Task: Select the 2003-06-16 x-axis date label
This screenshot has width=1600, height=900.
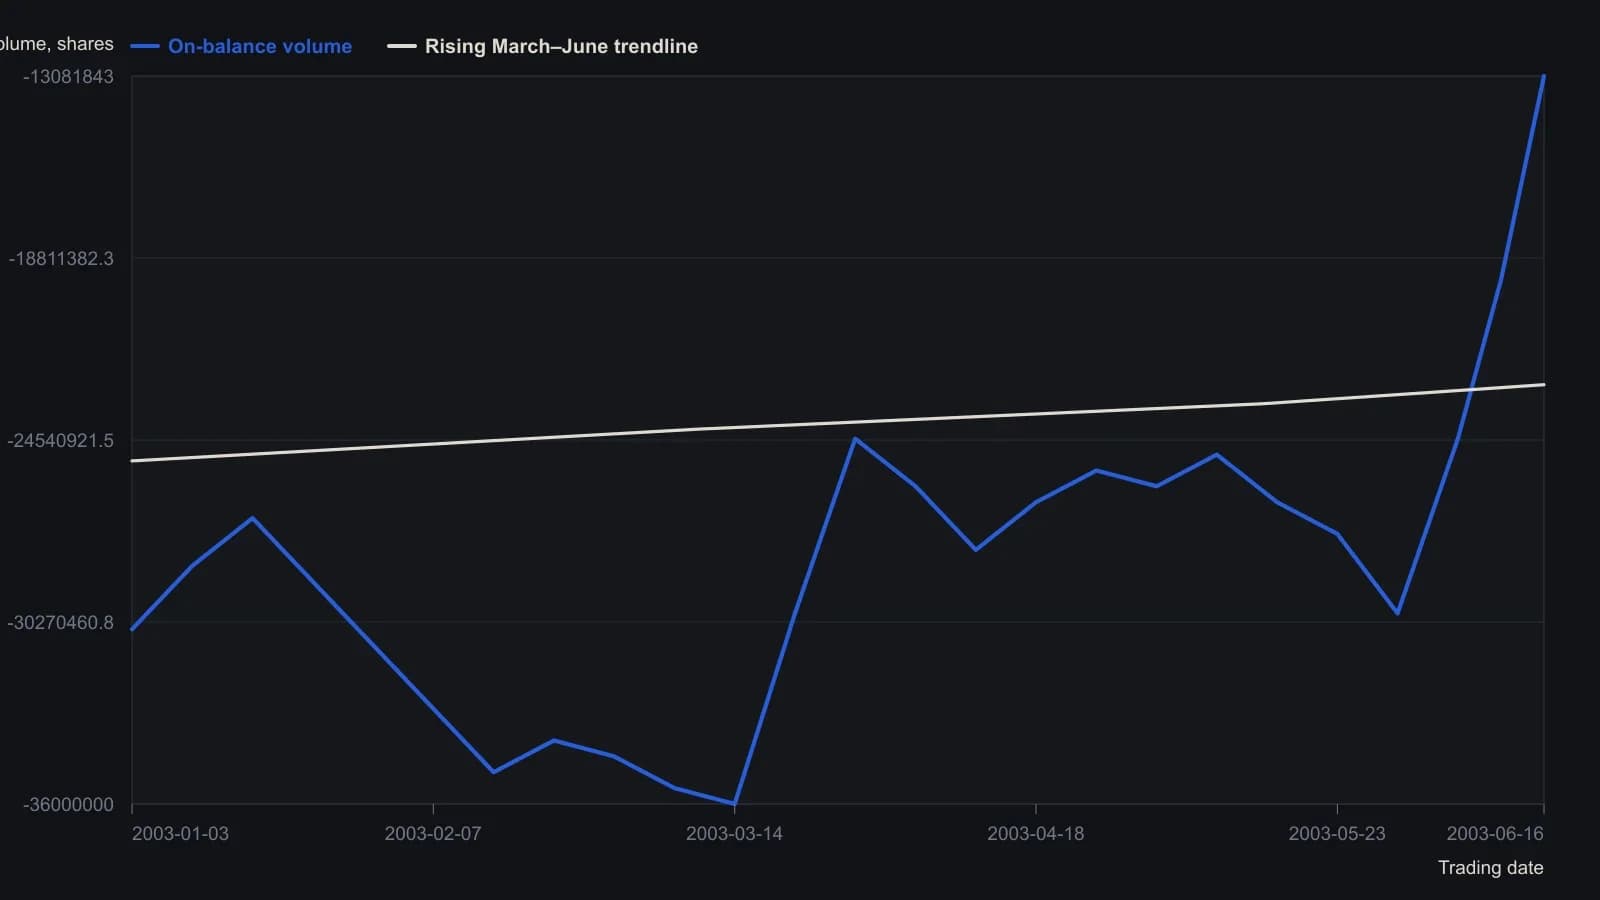Action: pos(1495,833)
